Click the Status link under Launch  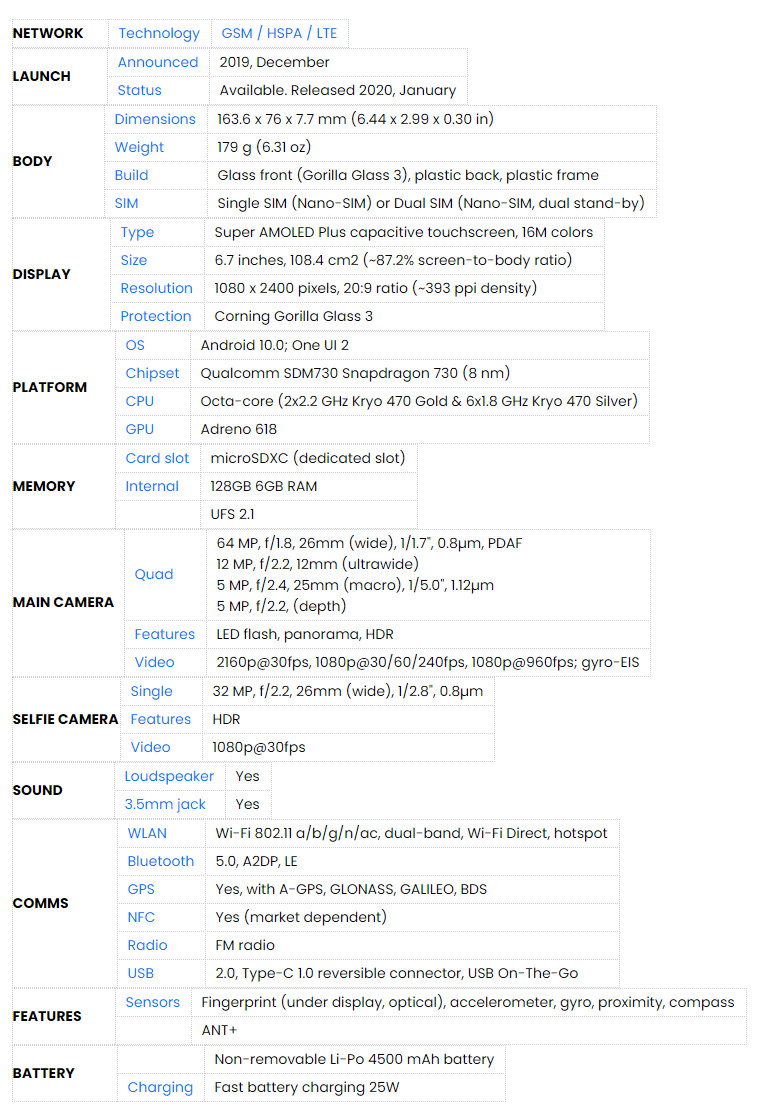coord(140,90)
